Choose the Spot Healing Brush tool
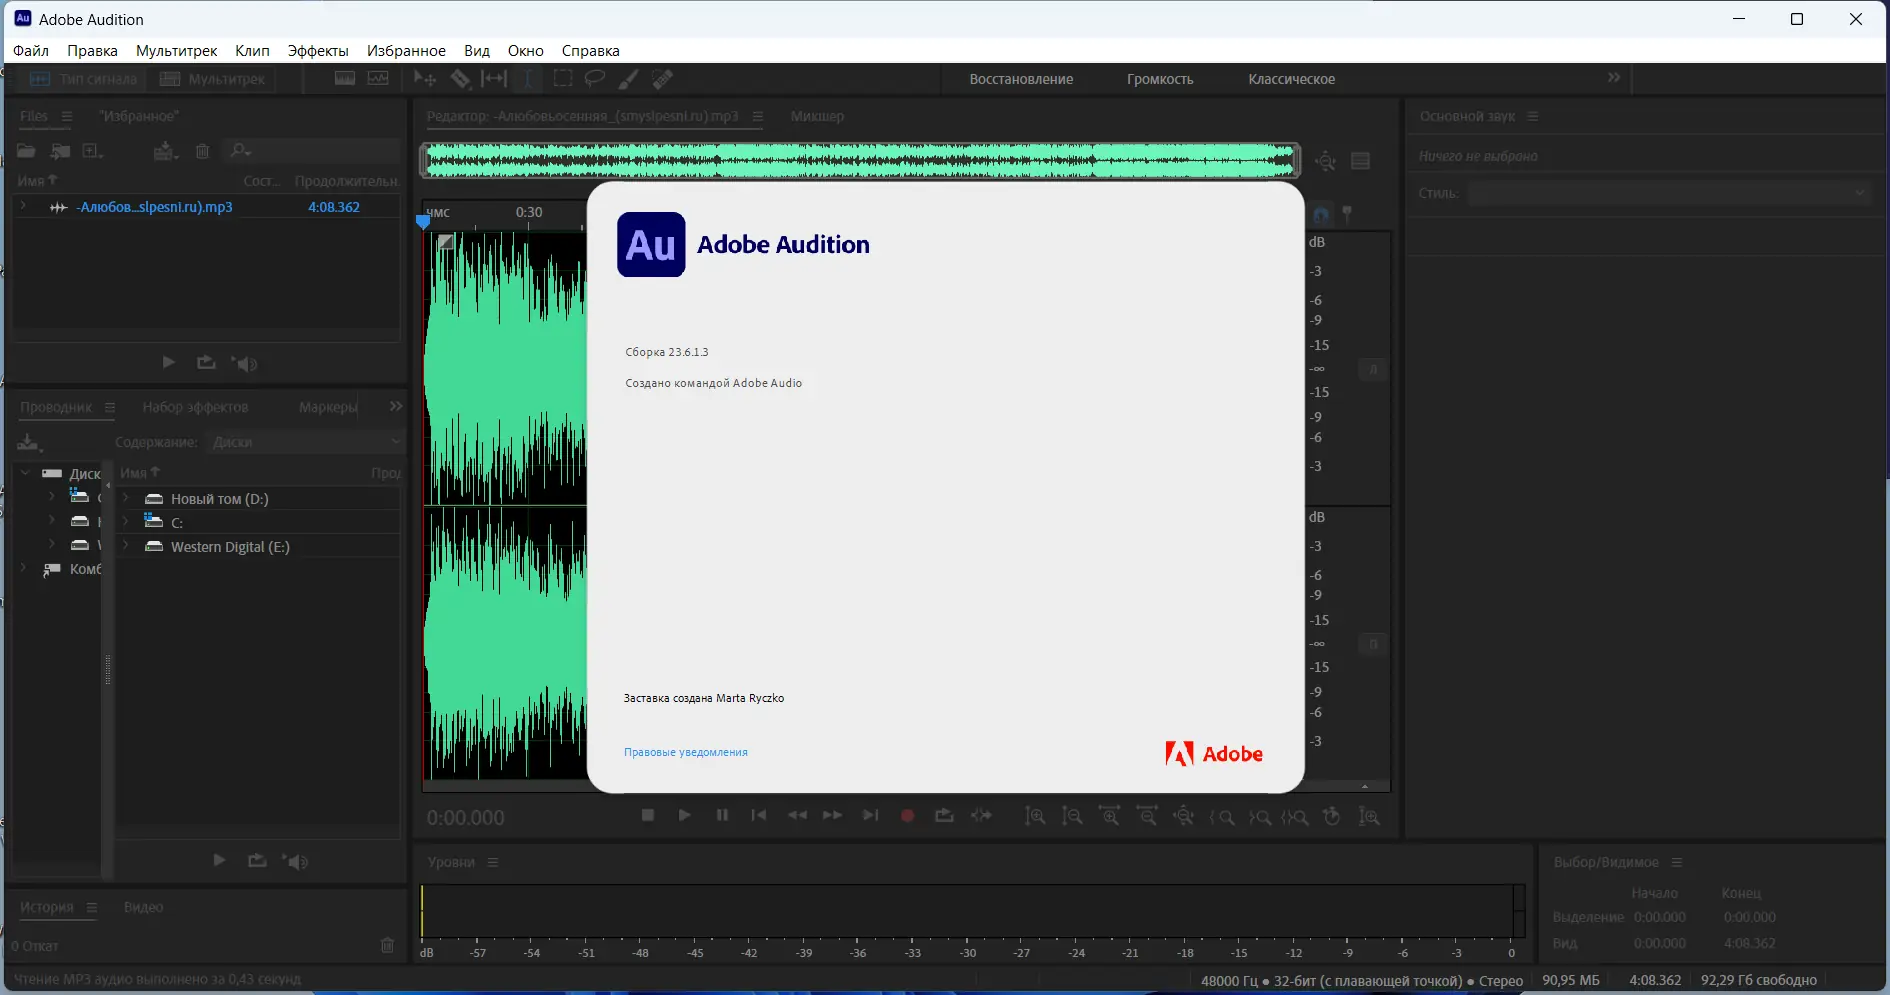1890x995 pixels. pyautogui.click(x=662, y=79)
